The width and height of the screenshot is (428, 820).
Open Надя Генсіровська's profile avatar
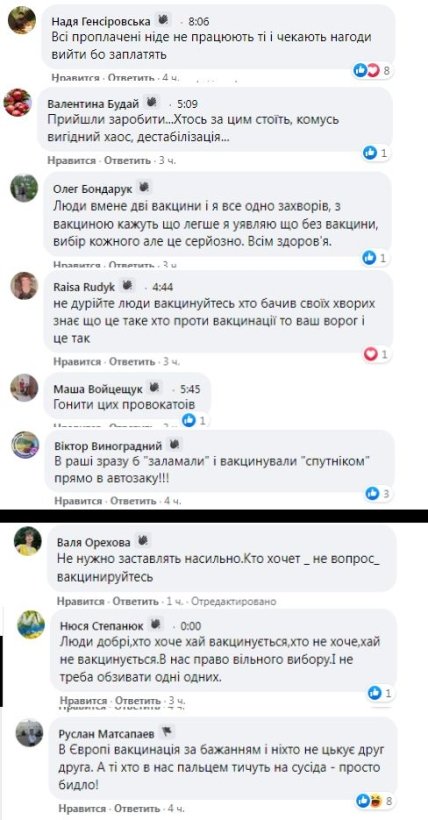(22, 21)
